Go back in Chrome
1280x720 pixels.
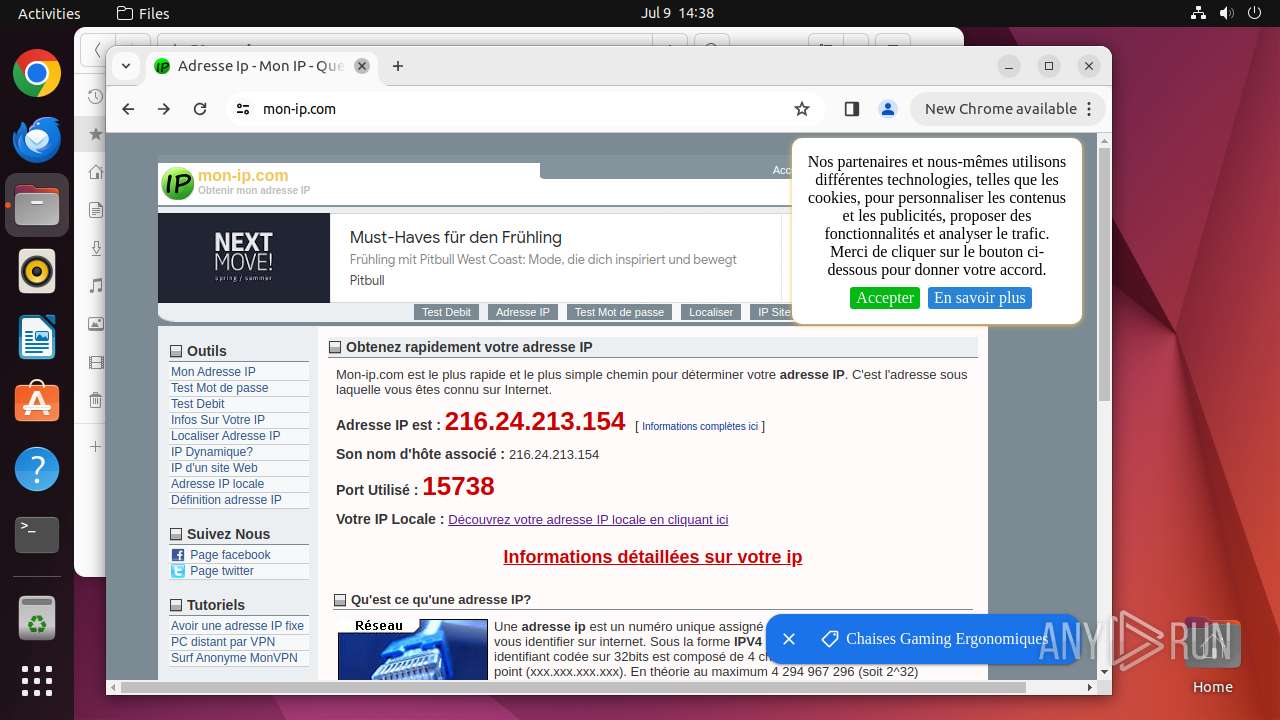click(128, 109)
